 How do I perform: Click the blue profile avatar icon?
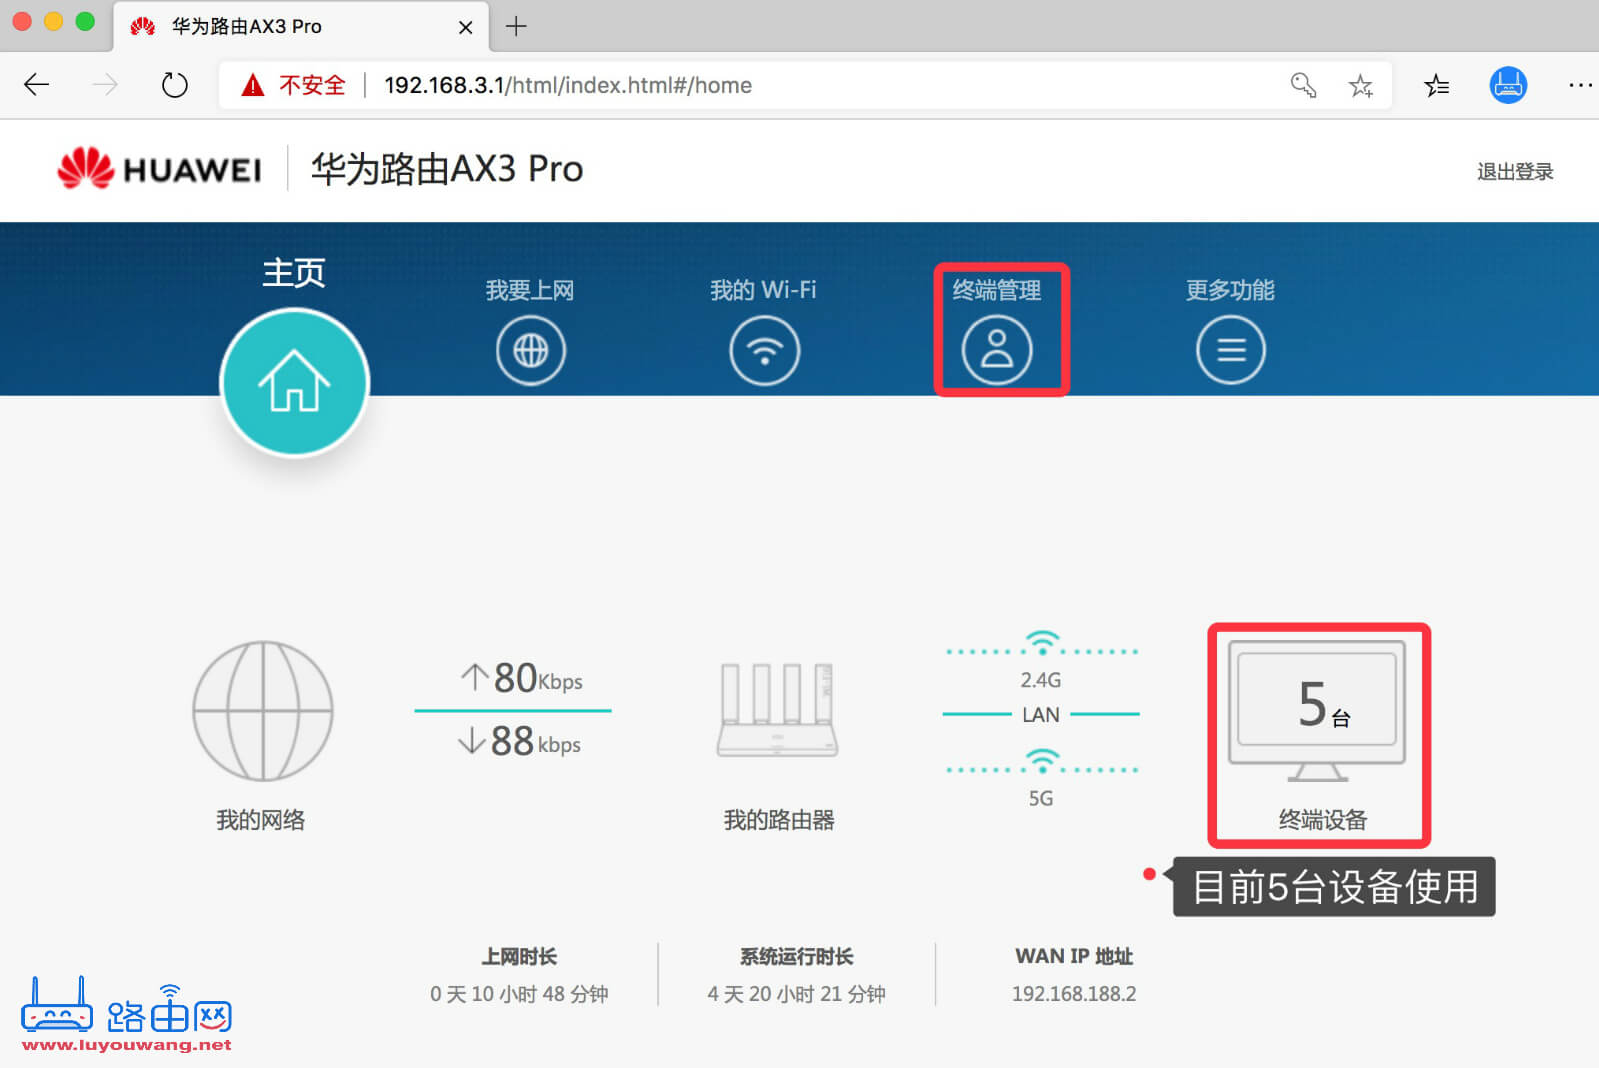1508,85
